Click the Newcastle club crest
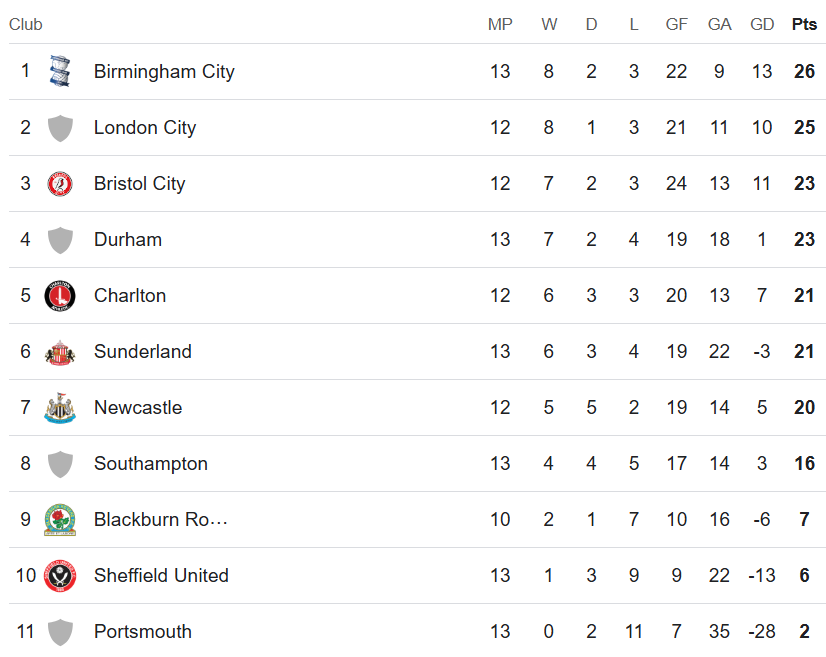 coord(60,408)
